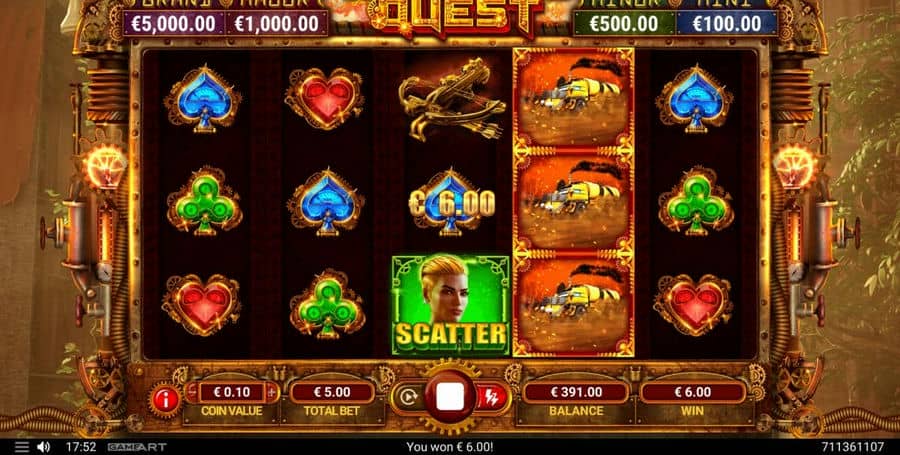
Task: Click the GameArt logo in status bar
Action: [129, 447]
